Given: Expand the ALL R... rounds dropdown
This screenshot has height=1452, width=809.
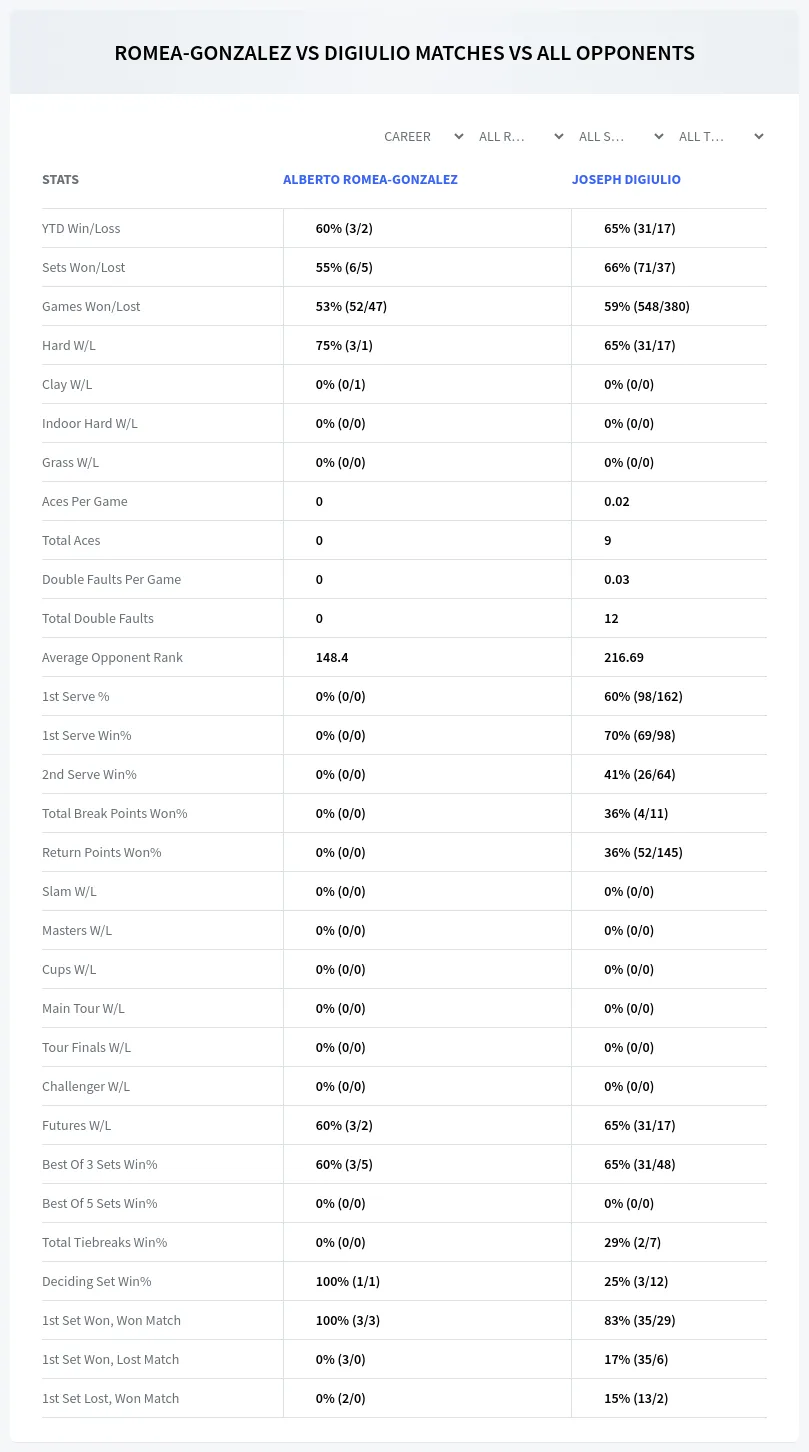Looking at the screenshot, I should pyautogui.click(x=521, y=136).
